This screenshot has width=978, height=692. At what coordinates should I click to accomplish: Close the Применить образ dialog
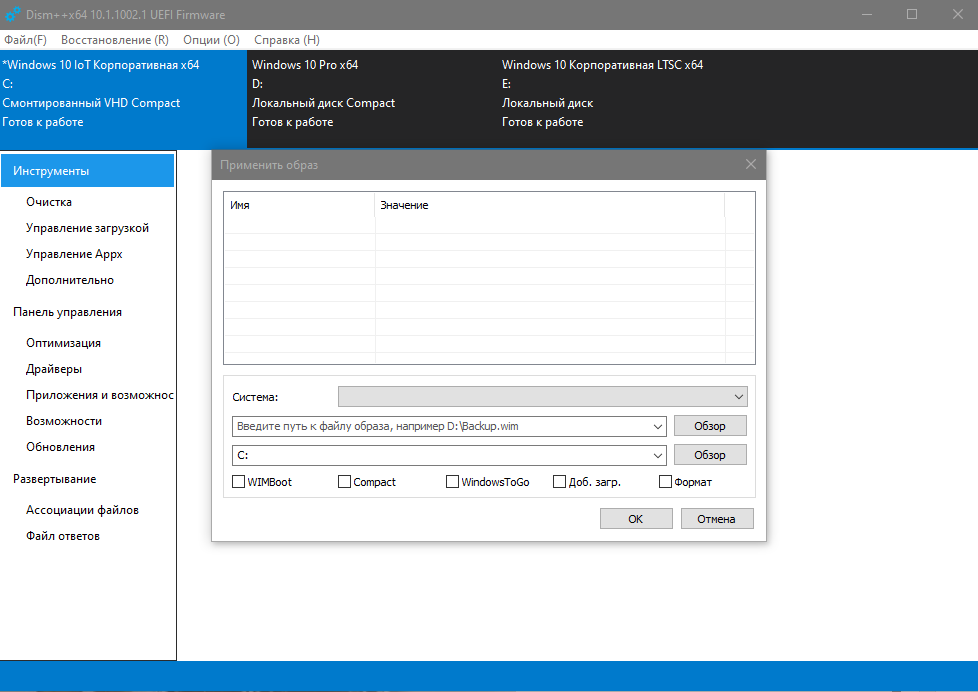(751, 164)
